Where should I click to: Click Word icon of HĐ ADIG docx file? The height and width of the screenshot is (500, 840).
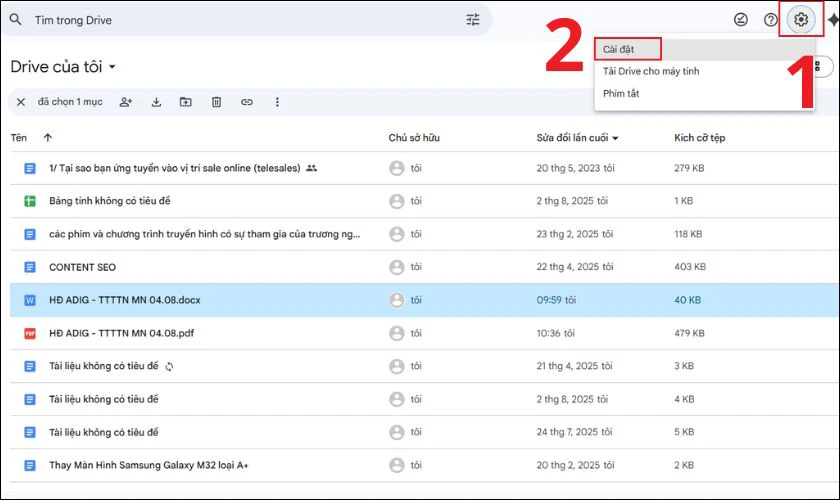(x=30, y=300)
